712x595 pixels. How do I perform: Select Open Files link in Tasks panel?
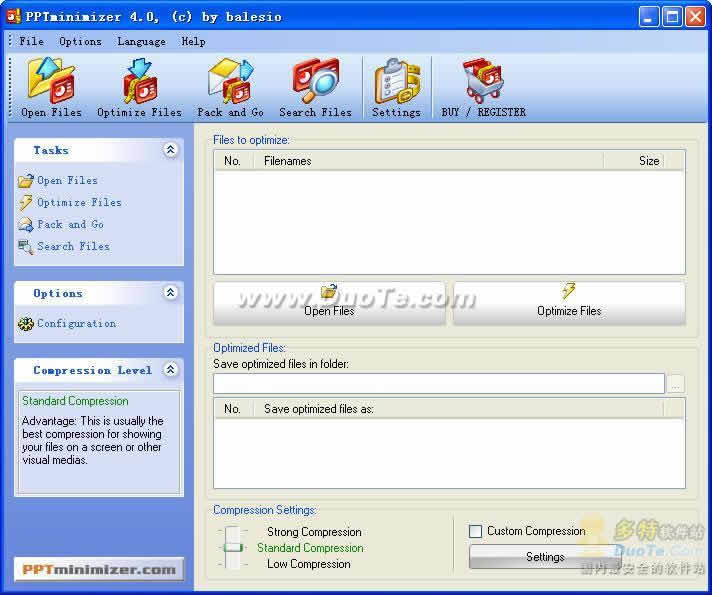point(67,180)
